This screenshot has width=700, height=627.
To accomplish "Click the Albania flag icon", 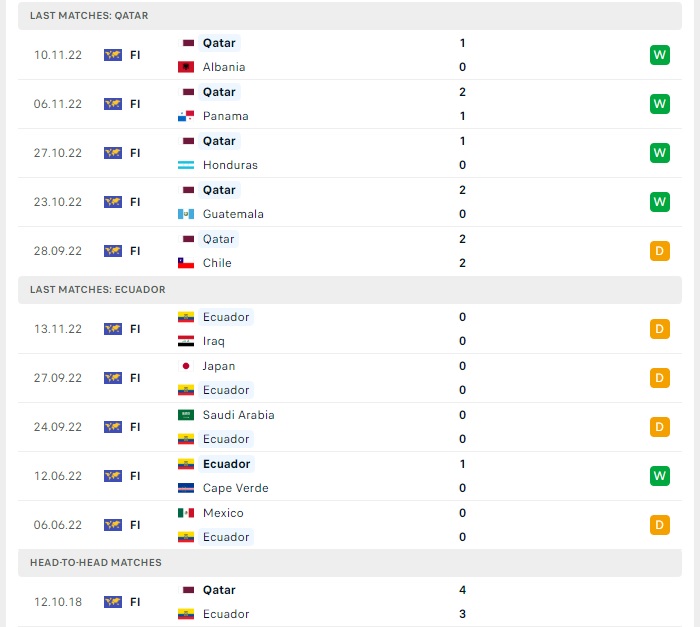I will (x=186, y=67).
